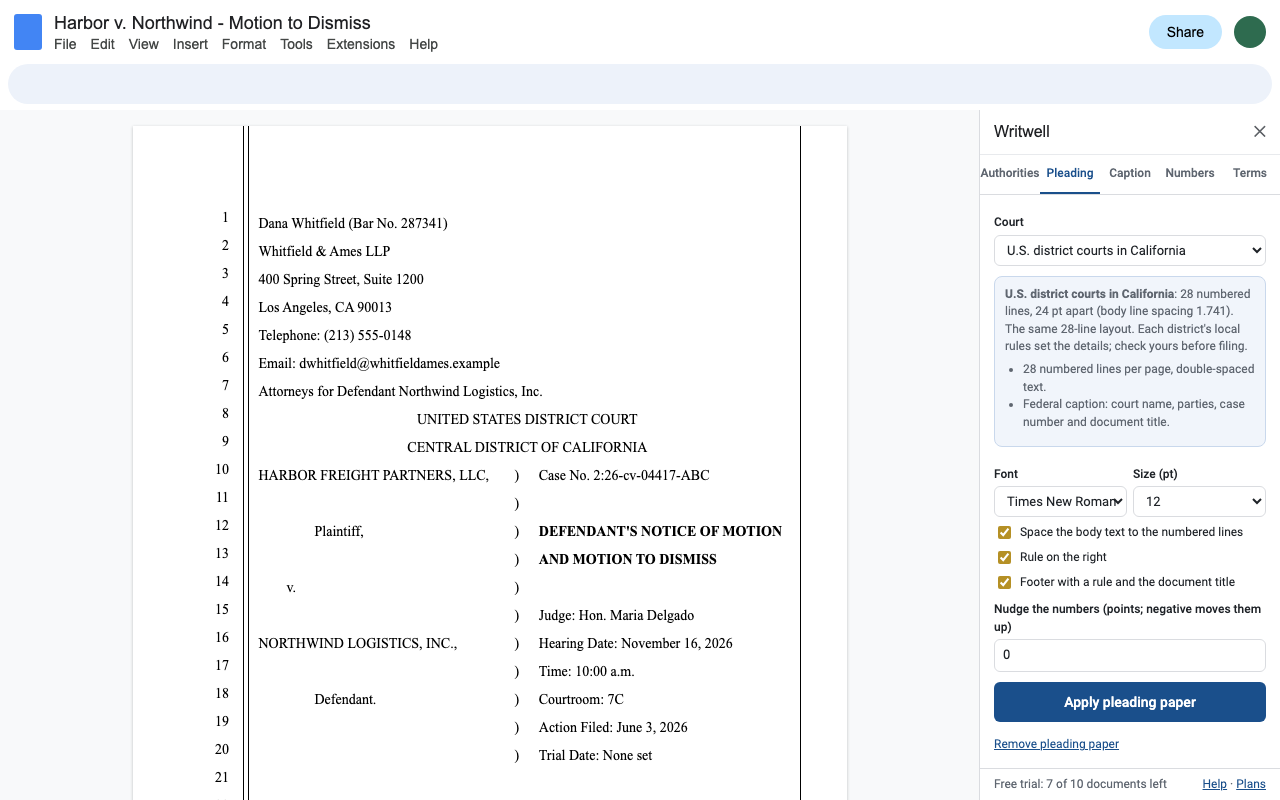Select the Pleading tab

pyautogui.click(x=1070, y=173)
